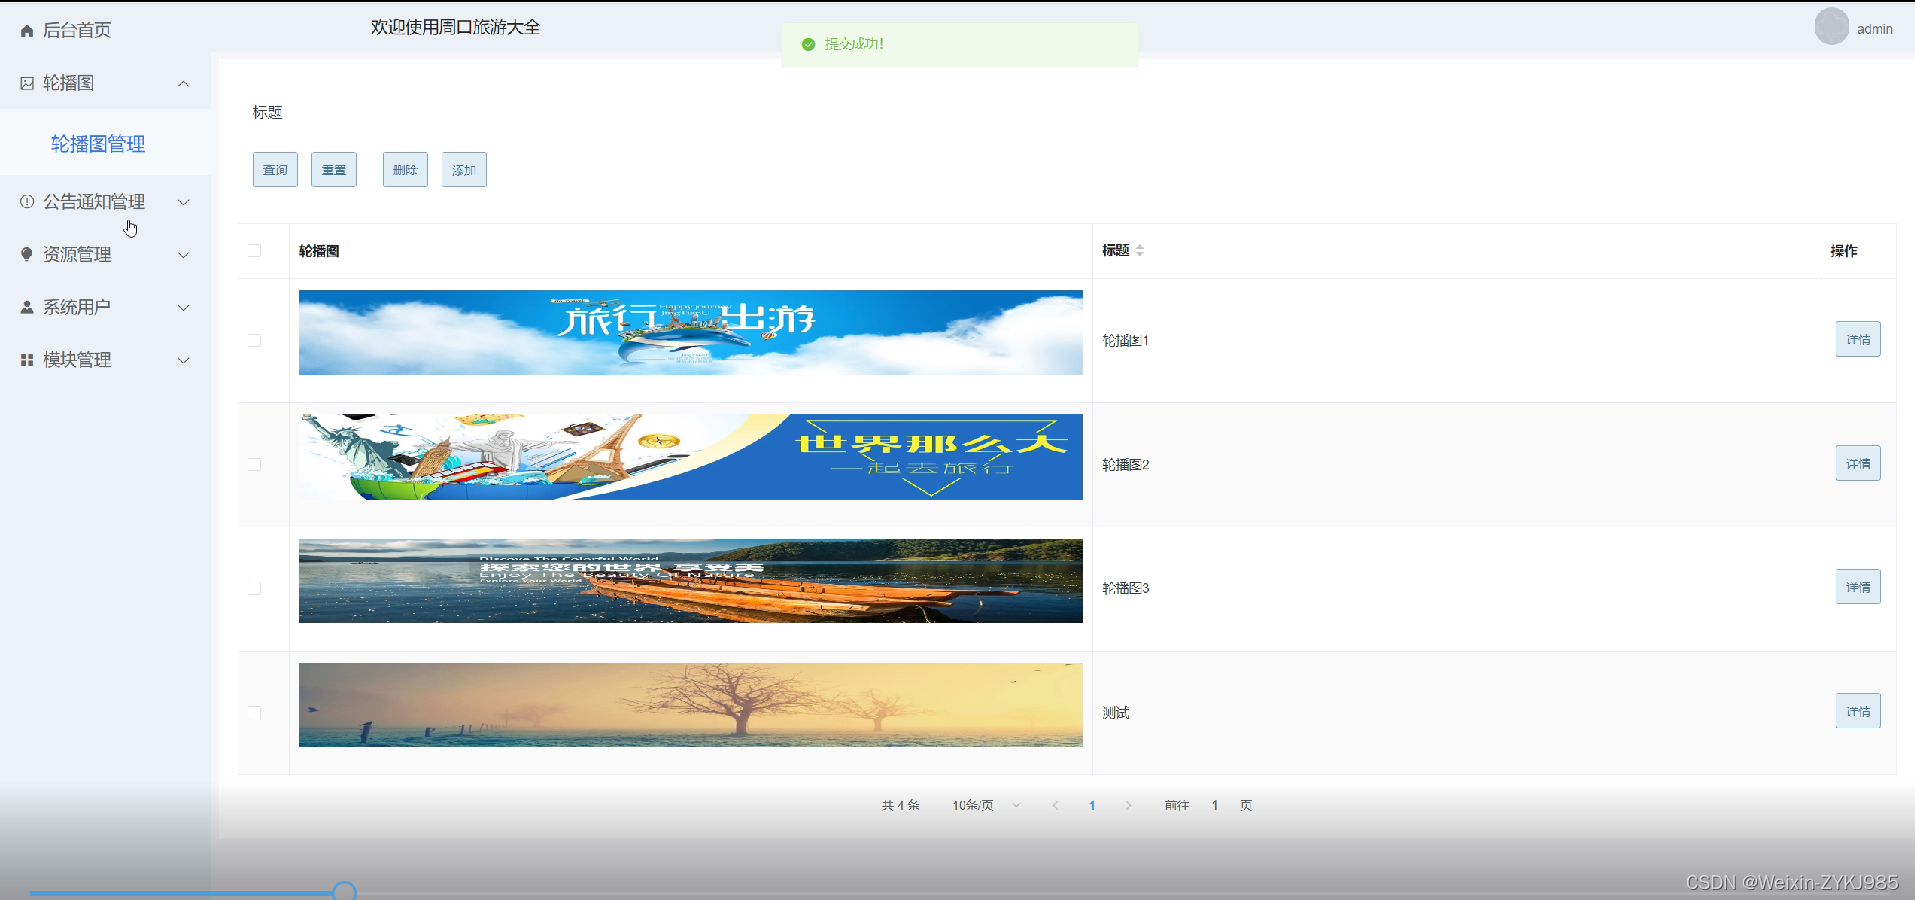This screenshot has width=1915, height=900.
Task: Click the 轮播图 picture icon in sidebar
Action: point(27,83)
